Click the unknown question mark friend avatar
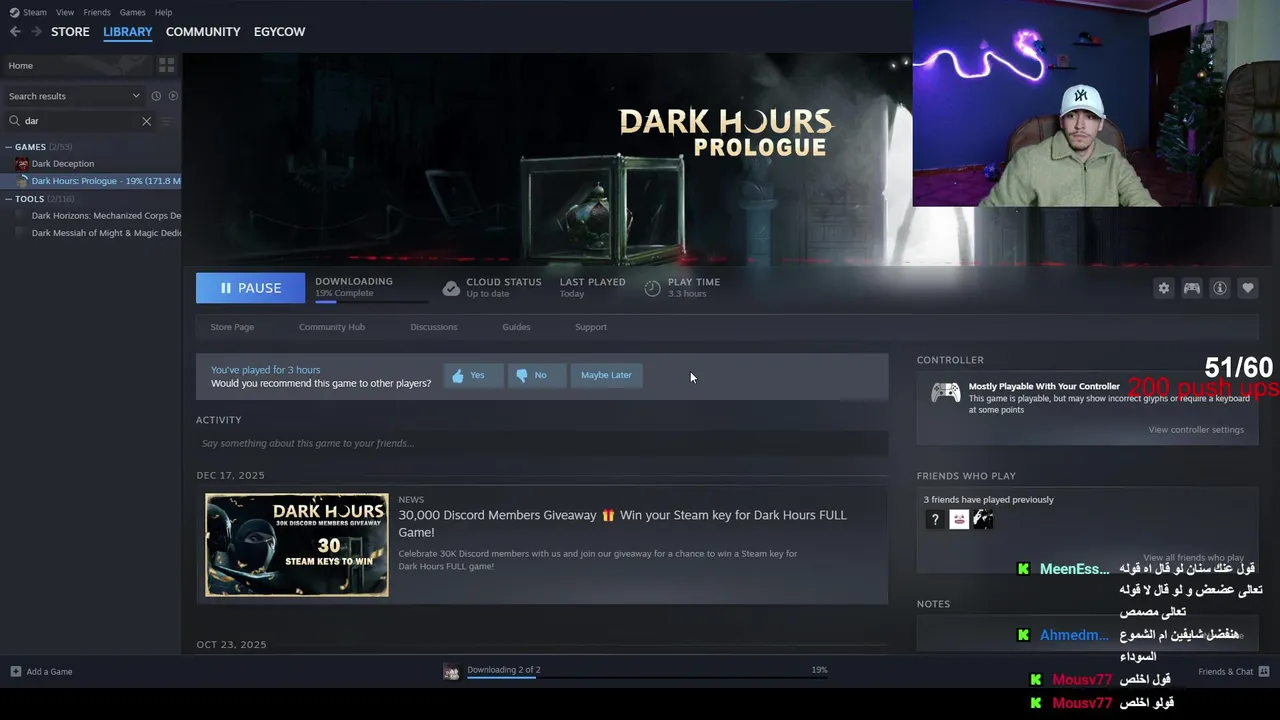 pyautogui.click(x=934, y=519)
